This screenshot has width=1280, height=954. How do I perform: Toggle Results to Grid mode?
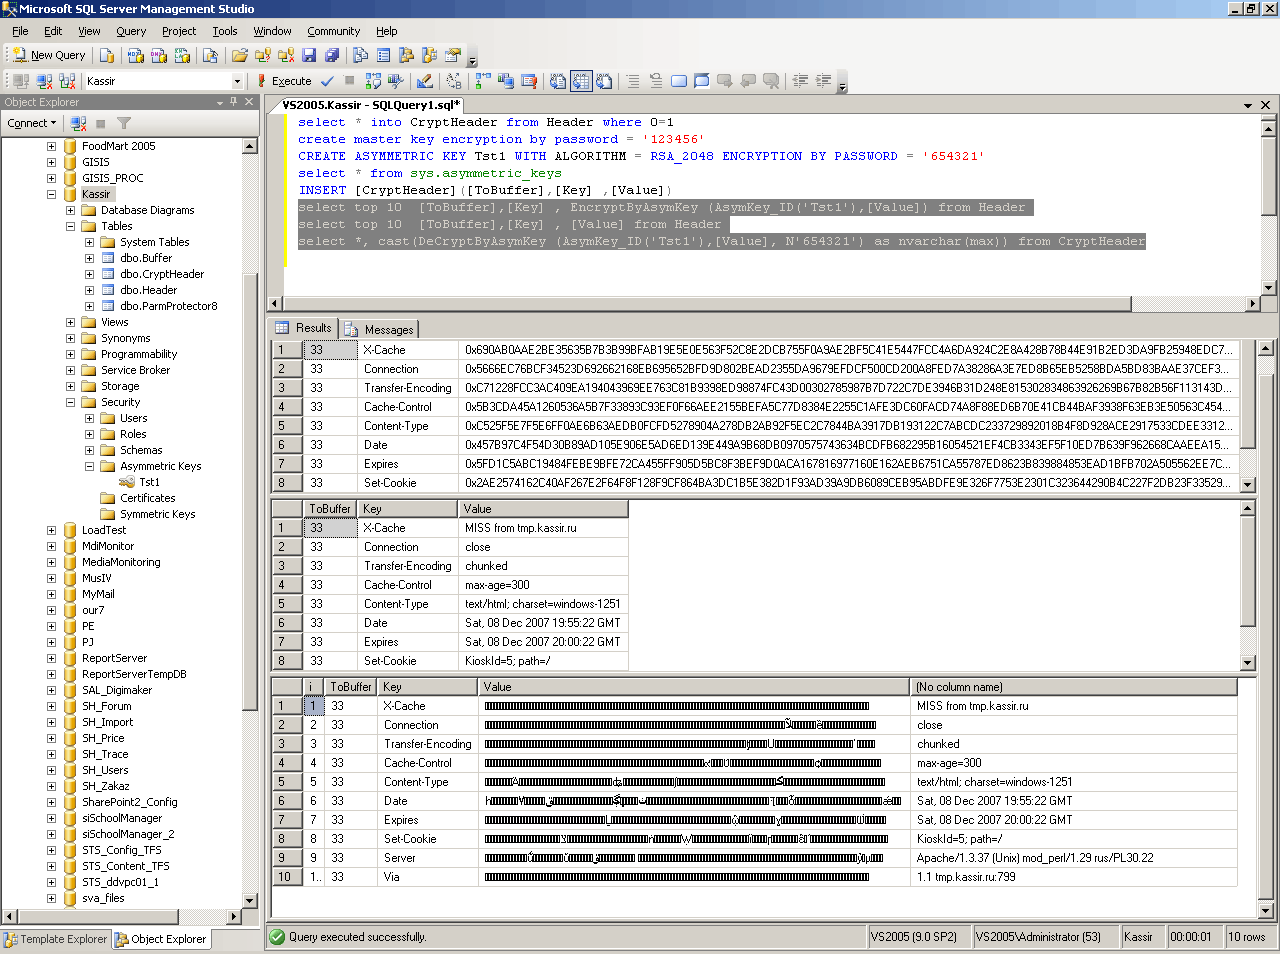click(x=581, y=81)
